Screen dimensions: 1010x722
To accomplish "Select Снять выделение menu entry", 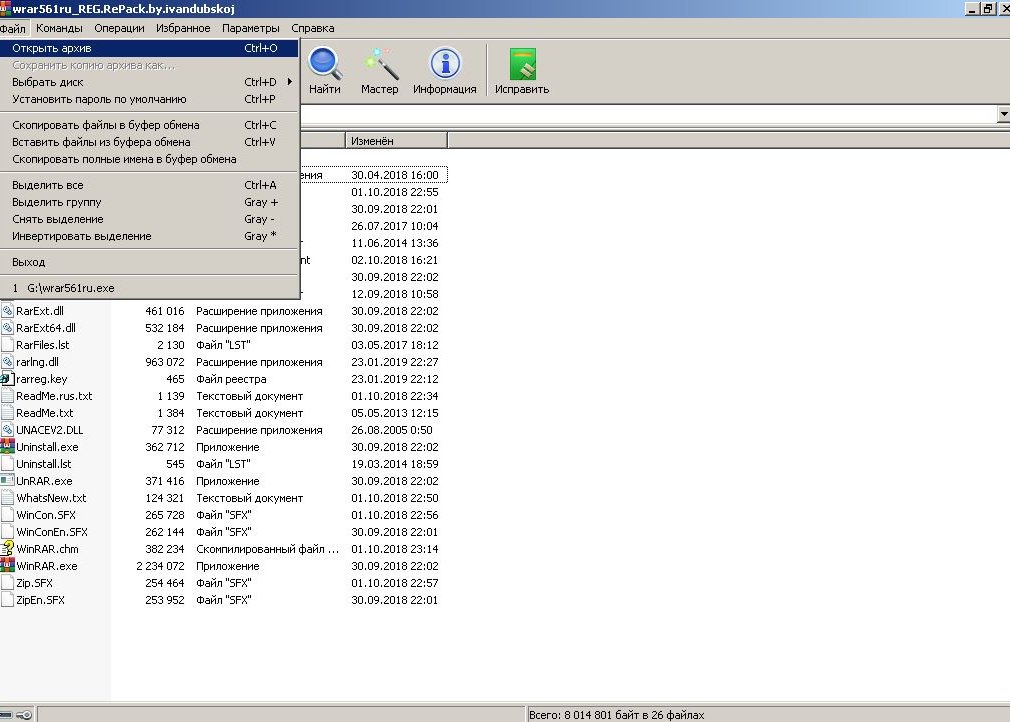I will click(x=149, y=219).
